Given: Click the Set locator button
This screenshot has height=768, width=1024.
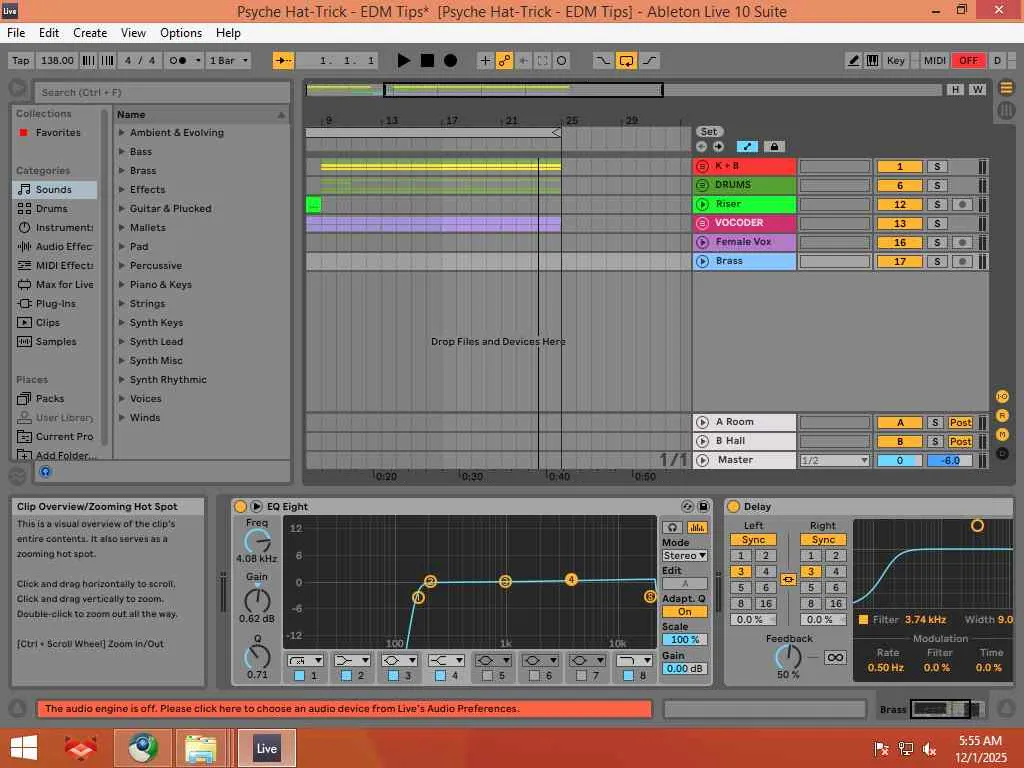Looking at the screenshot, I should (x=709, y=131).
